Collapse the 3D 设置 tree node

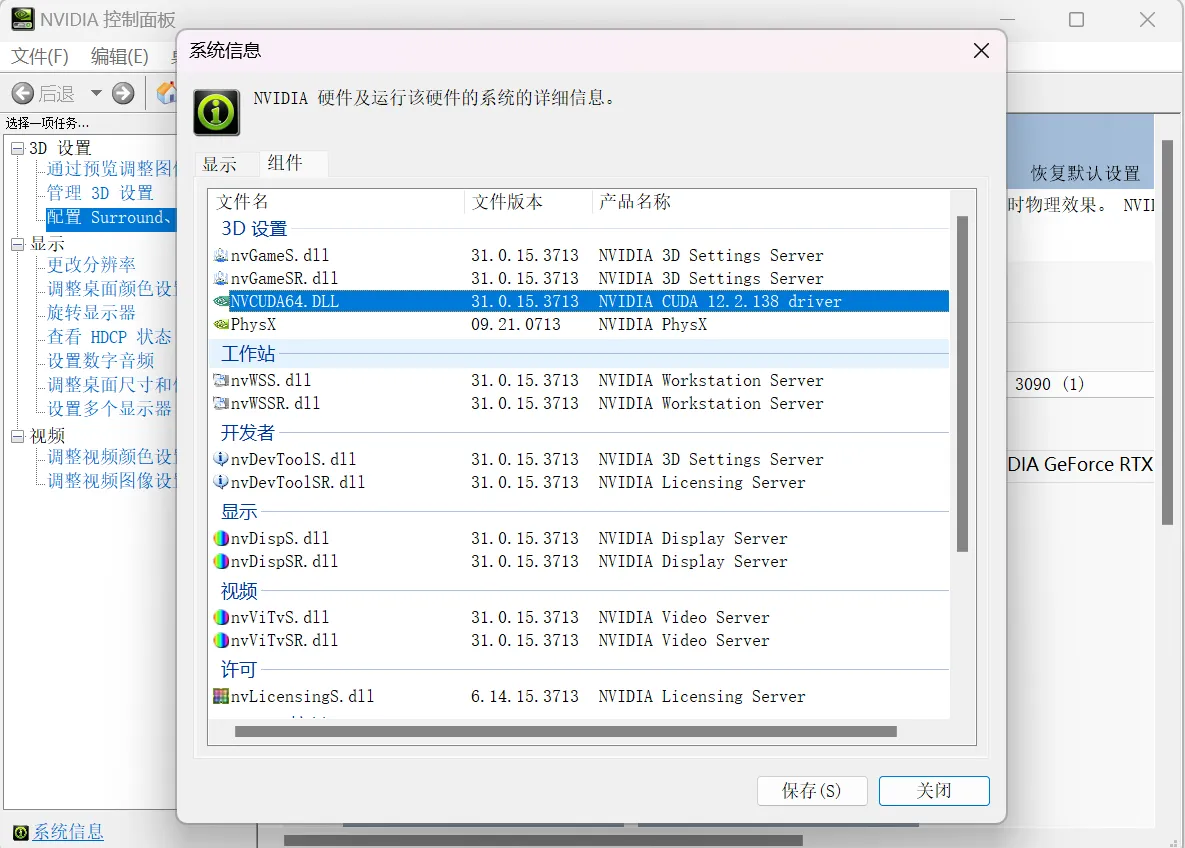pyautogui.click(x=17, y=148)
